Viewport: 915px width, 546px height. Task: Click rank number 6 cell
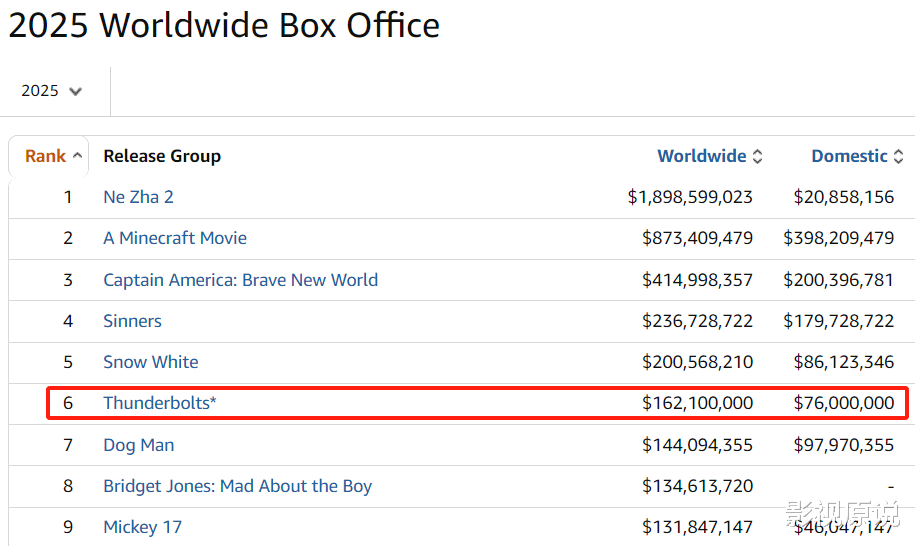[x=68, y=403]
